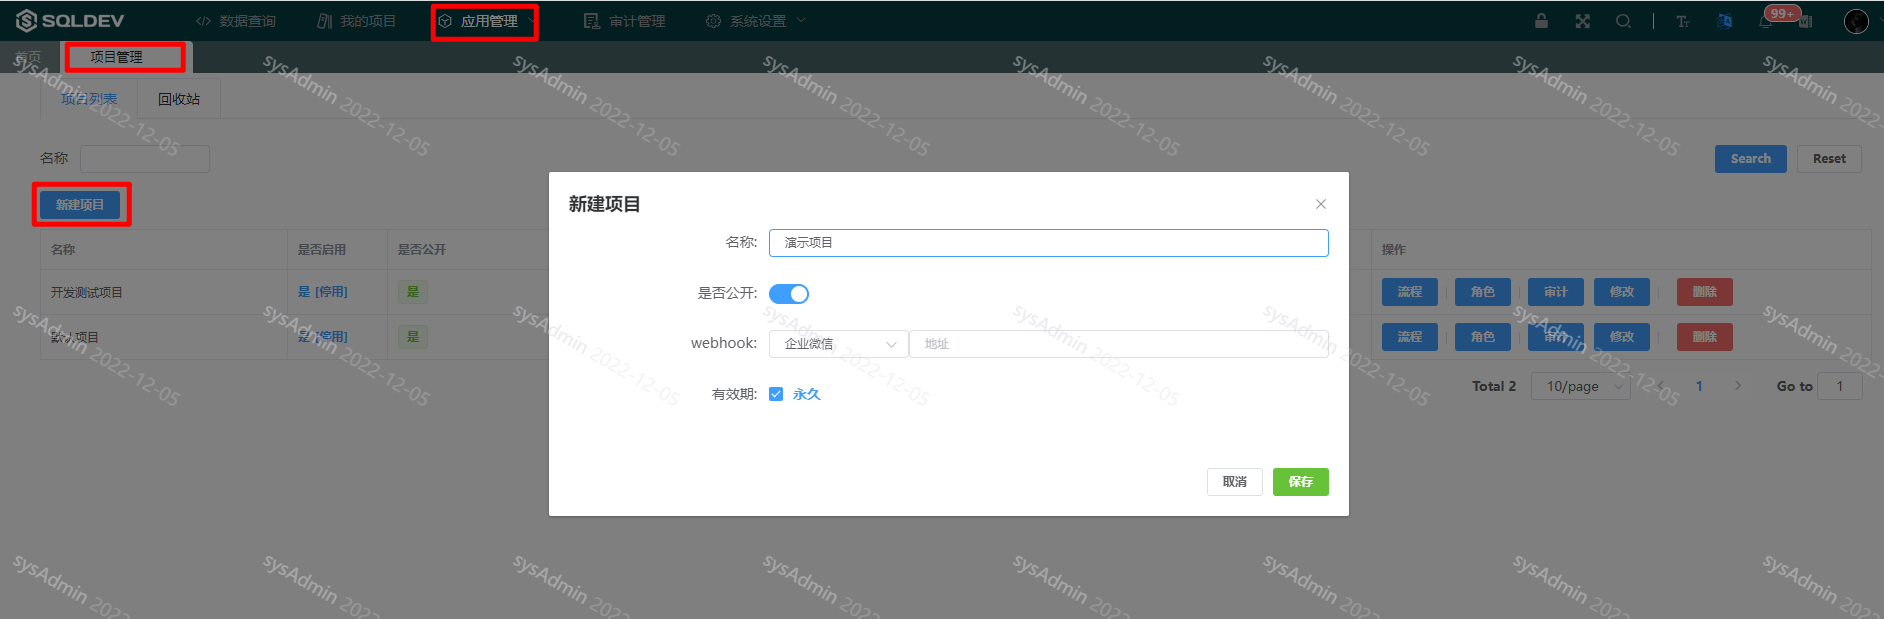The image size is (1884, 619).
Task: Open the 10/page page-size dropdown
Action: (1582, 386)
